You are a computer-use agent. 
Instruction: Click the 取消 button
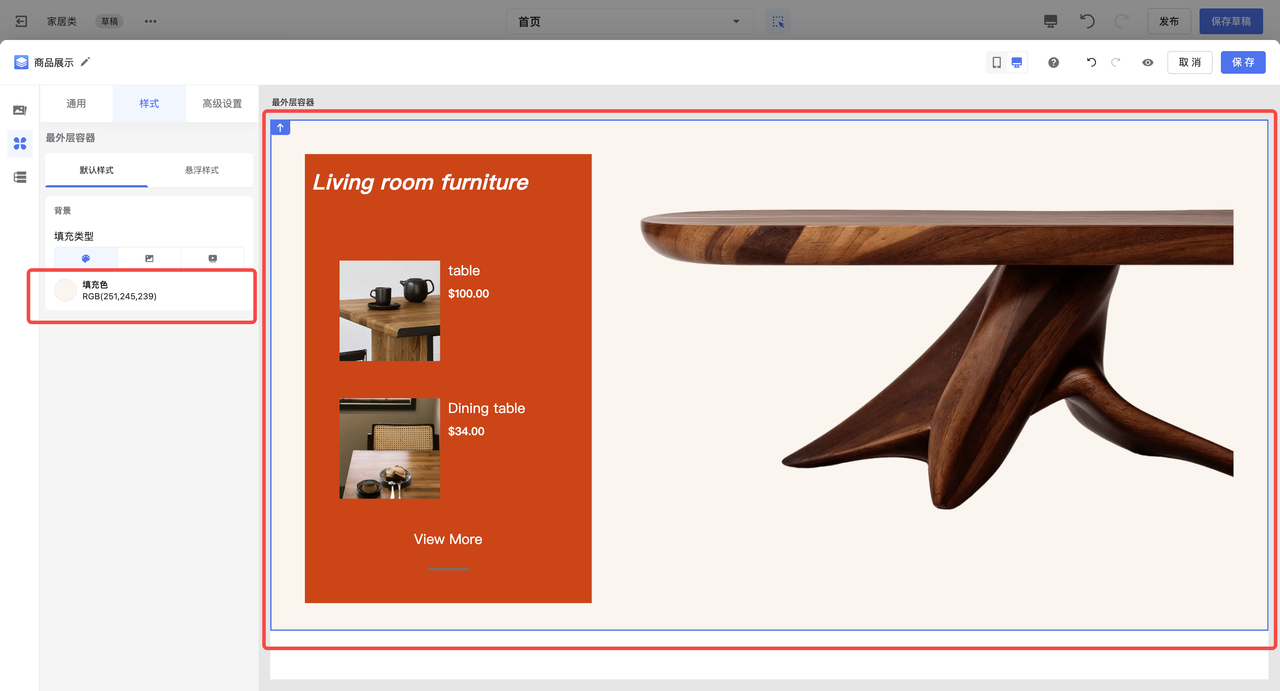pyautogui.click(x=1189, y=62)
